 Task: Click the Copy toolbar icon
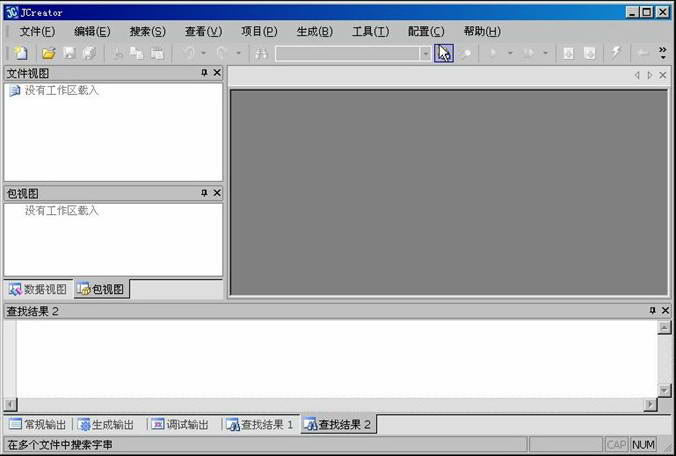(137, 53)
